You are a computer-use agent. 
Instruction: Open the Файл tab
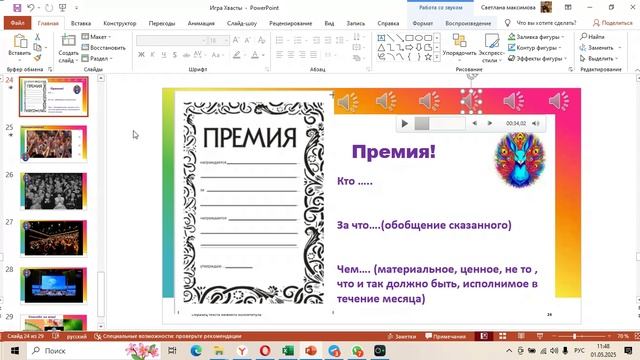coord(18,23)
